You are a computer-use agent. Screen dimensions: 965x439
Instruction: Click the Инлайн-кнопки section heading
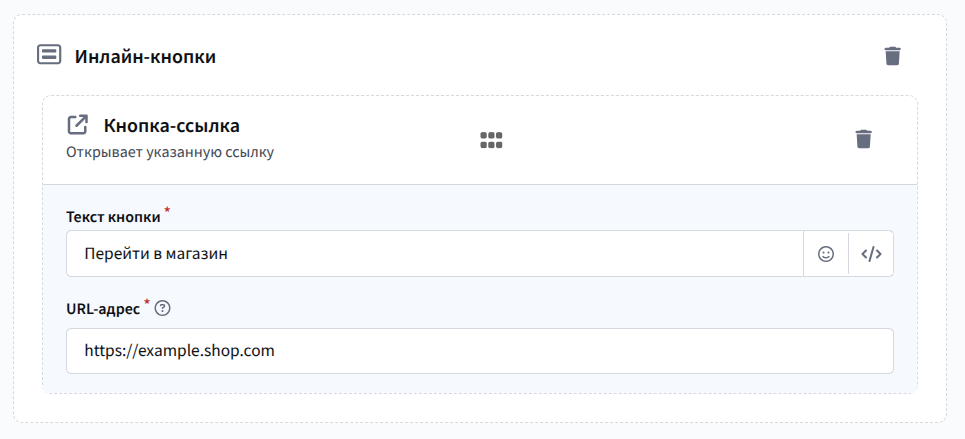pyautogui.click(x=145, y=57)
